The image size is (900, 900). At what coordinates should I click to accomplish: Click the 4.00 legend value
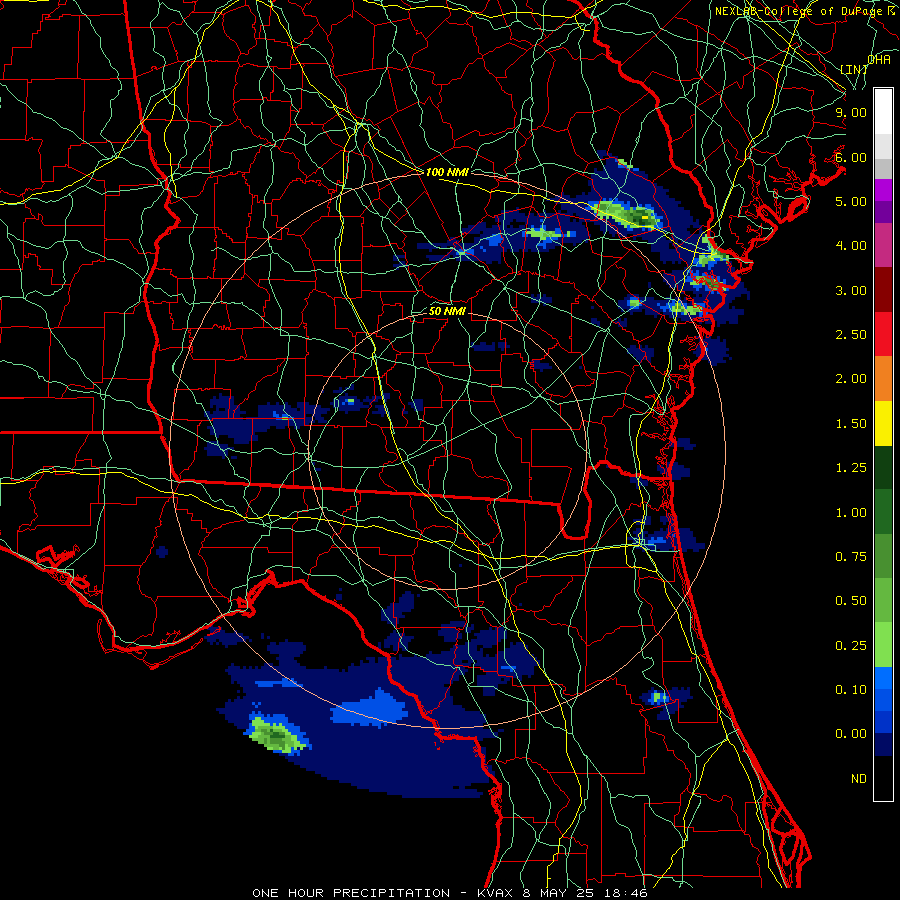[851, 246]
